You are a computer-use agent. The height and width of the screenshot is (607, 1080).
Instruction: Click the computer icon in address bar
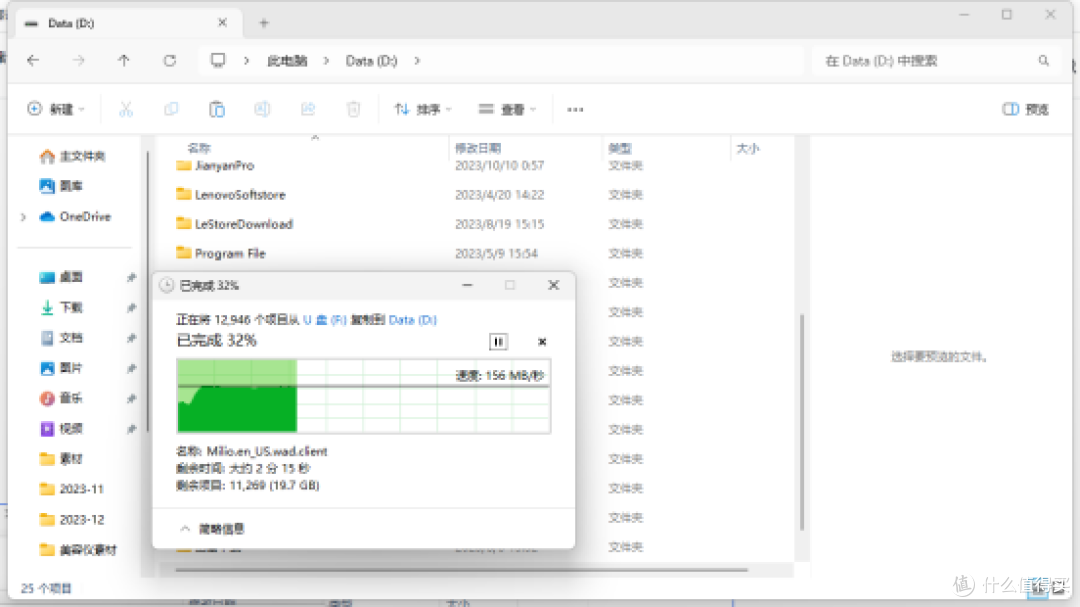tap(218, 61)
